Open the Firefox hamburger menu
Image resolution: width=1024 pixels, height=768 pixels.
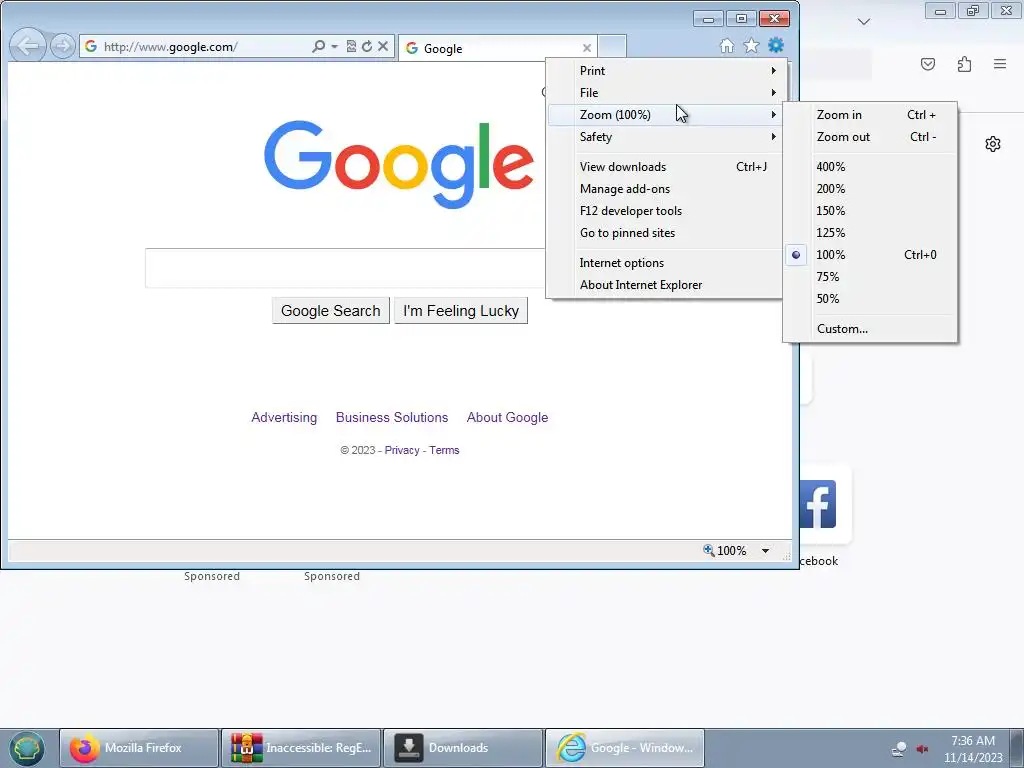[1000, 64]
